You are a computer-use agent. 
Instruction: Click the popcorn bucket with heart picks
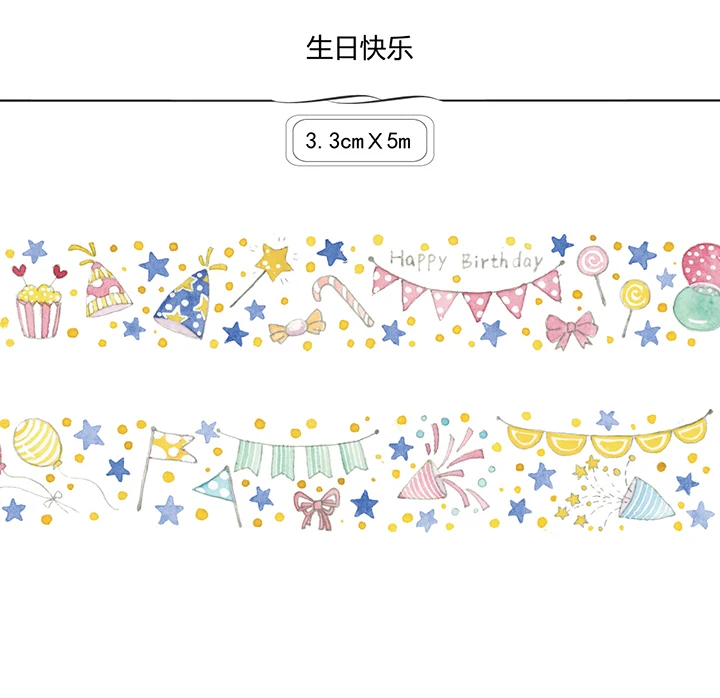click(39, 301)
